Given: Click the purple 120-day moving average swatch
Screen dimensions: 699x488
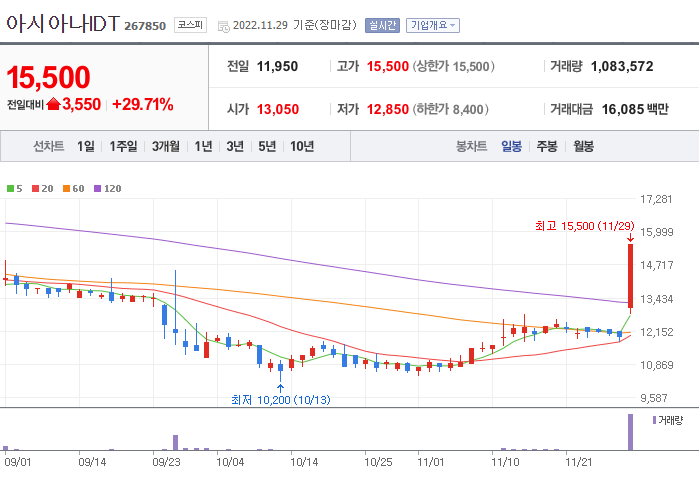Looking at the screenshot, I should (x=98, y=189).
